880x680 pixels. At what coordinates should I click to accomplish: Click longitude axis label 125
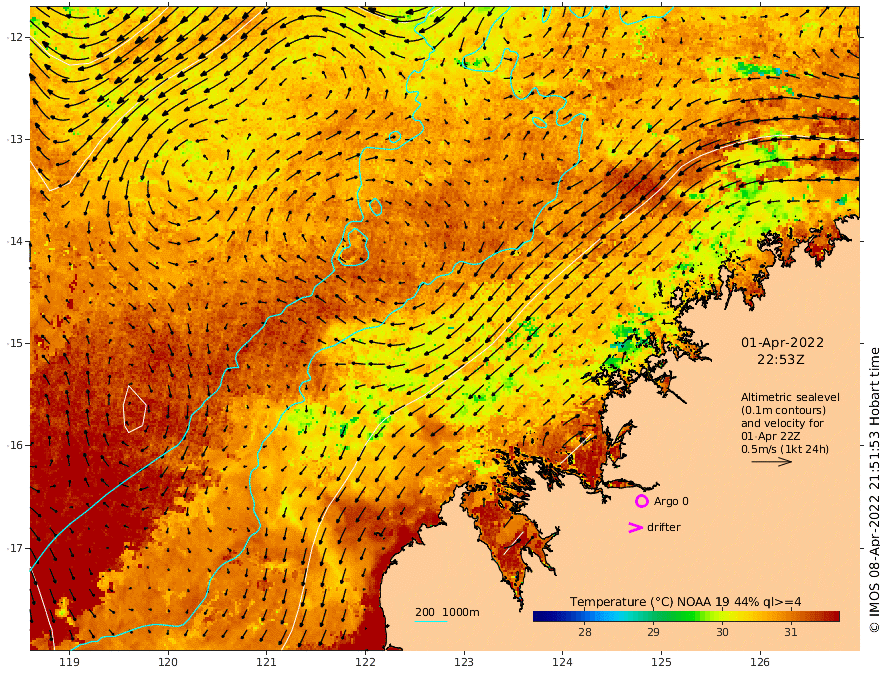click(661, 663)
